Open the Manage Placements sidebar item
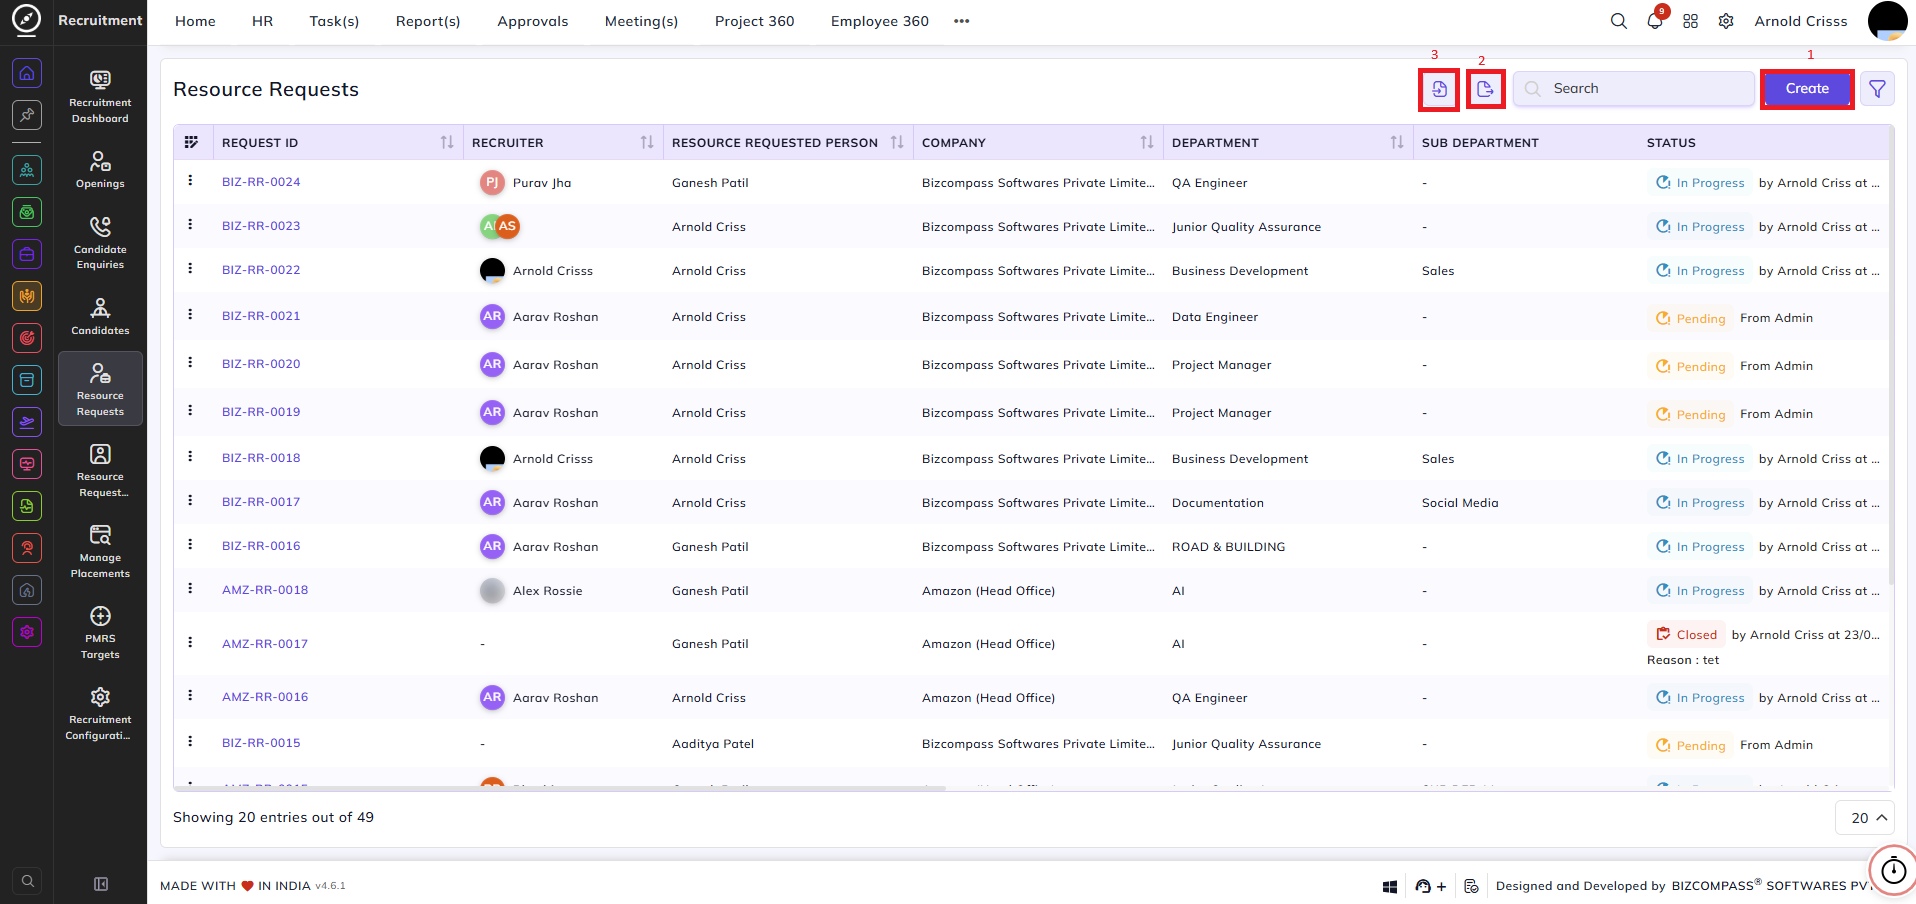This screenshot has width=1916, height=904. (x=100, y=551)
